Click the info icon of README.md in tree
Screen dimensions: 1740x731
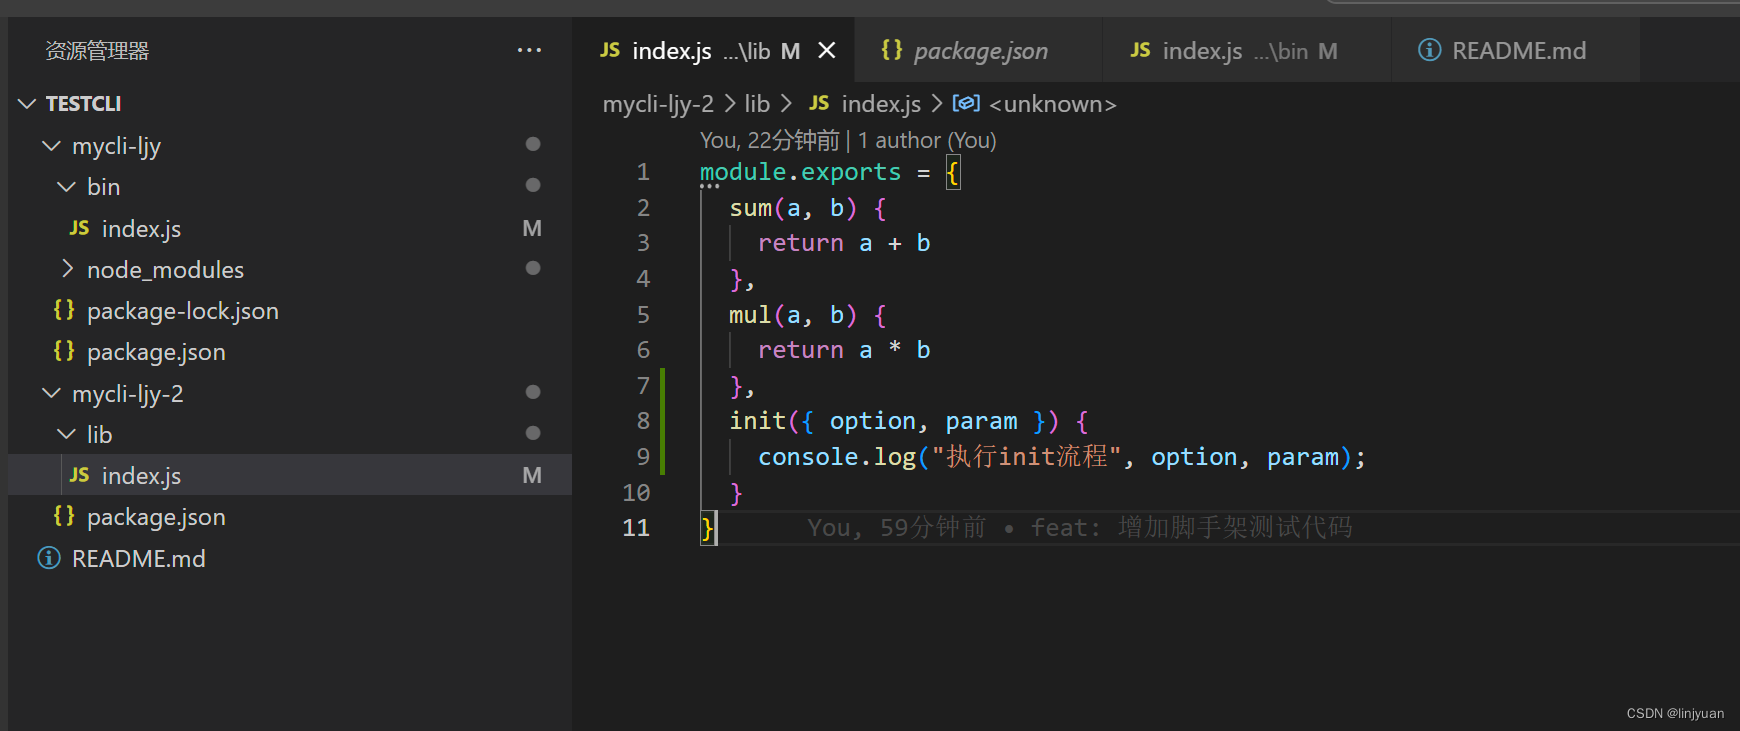click(x=49, y=558)
